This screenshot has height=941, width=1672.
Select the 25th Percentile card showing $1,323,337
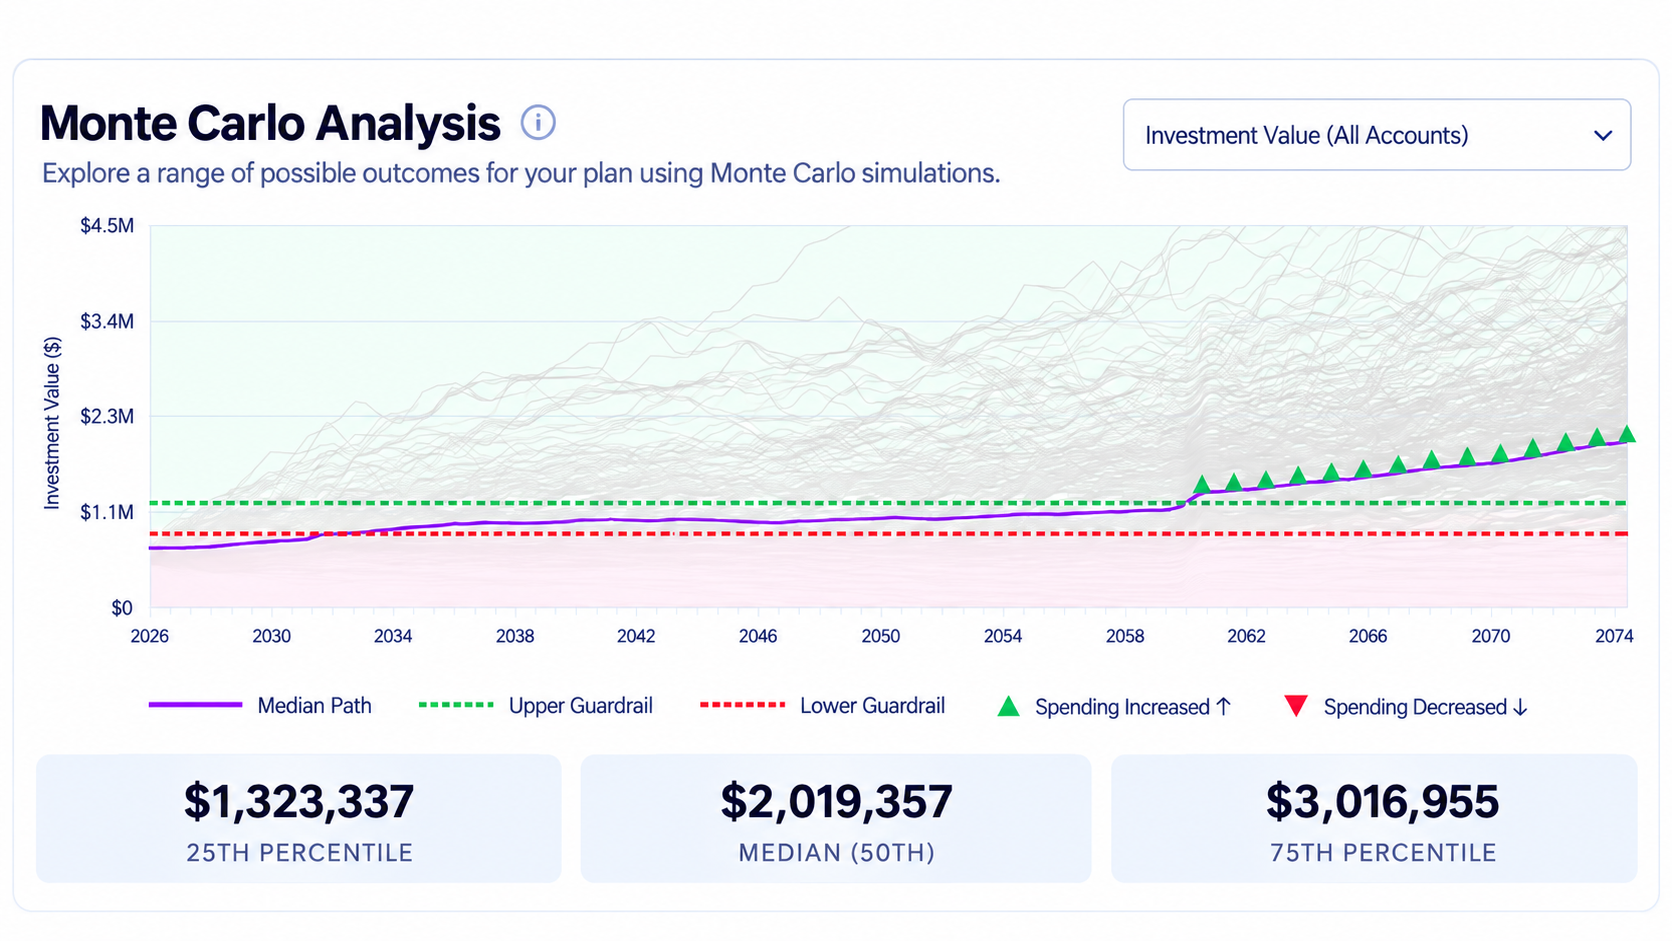[x=299, y=819]
